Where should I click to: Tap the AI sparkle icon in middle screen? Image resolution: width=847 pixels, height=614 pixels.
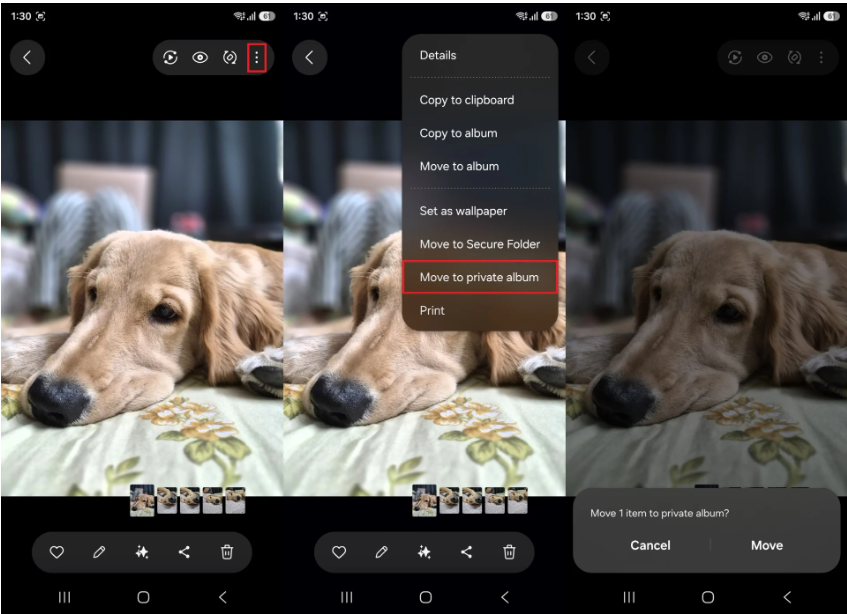click(x=424, y=552)
